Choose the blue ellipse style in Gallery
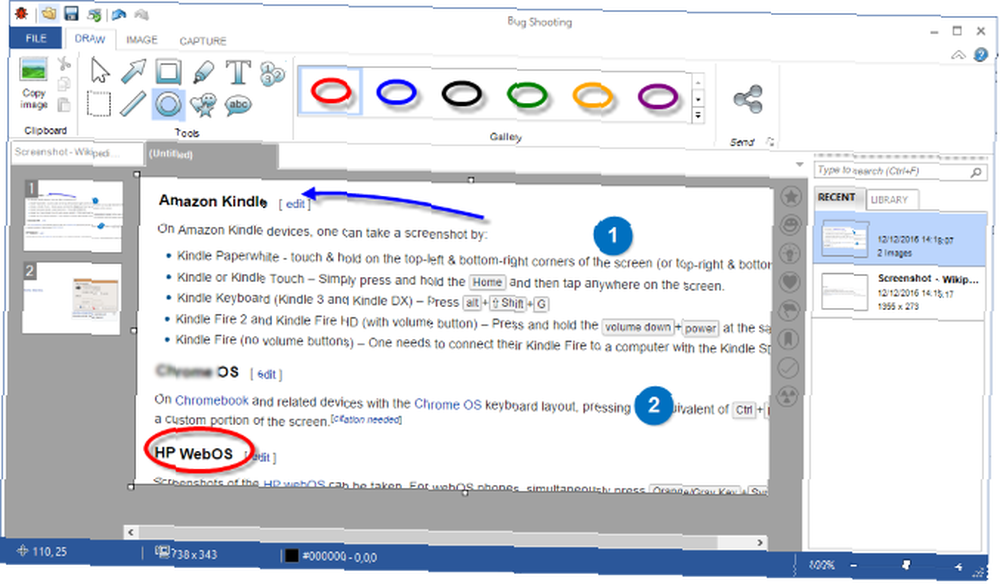1000x584 pixels. [396, 92]
